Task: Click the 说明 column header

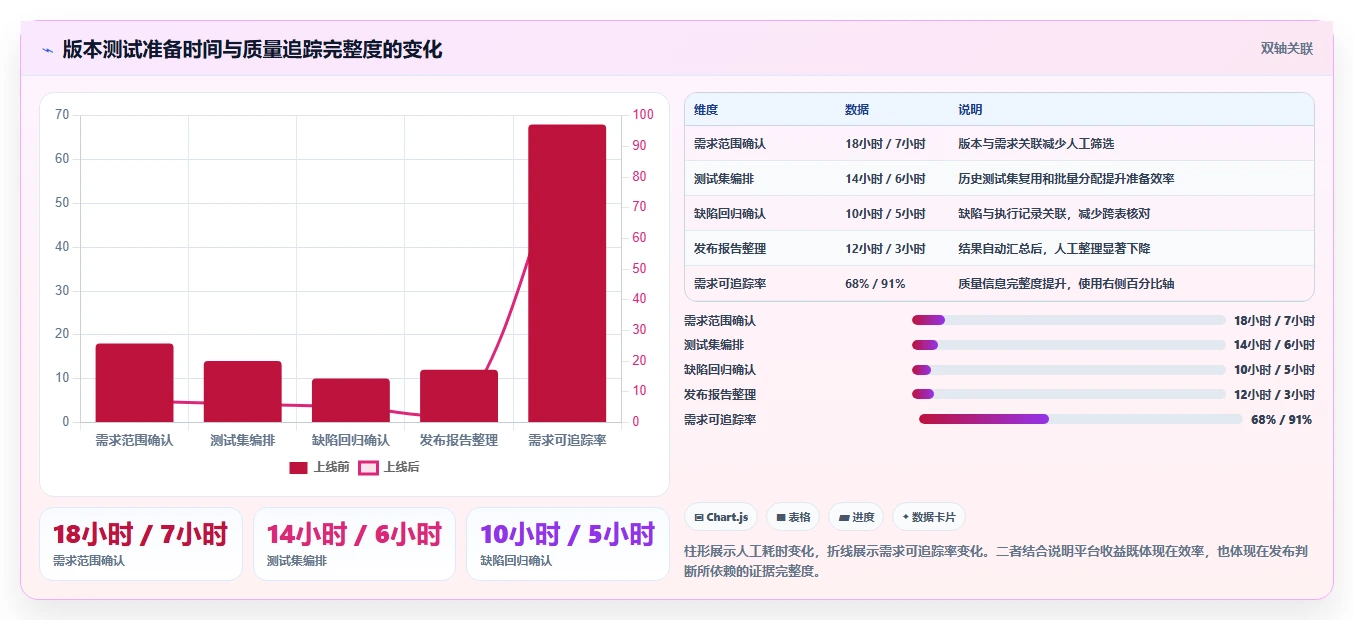Action: pyautogui.click(x=970, y=110)
